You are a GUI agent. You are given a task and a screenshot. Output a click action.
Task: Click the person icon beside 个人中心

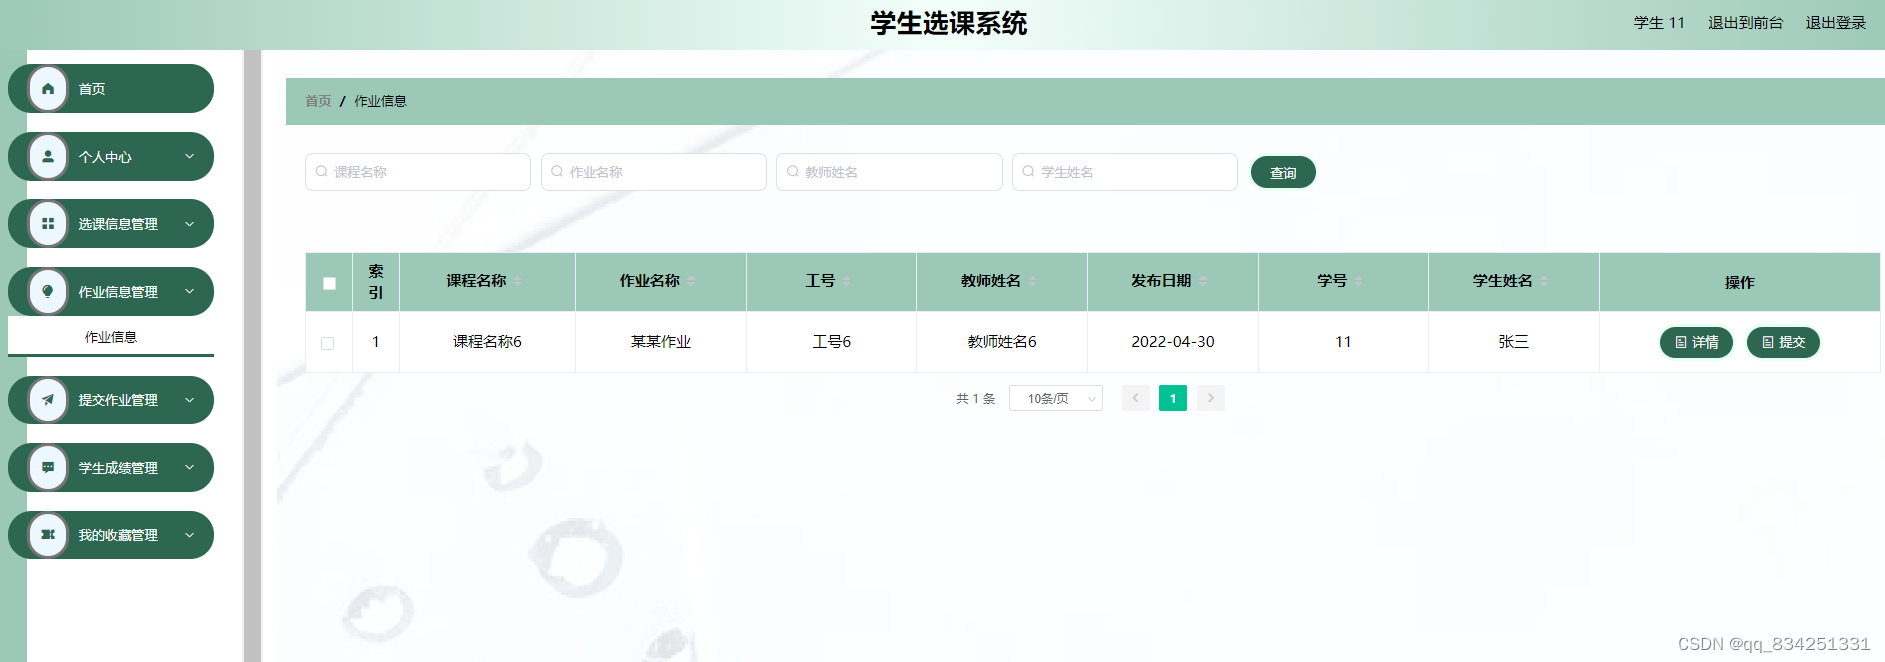click(x=48, y=156)
